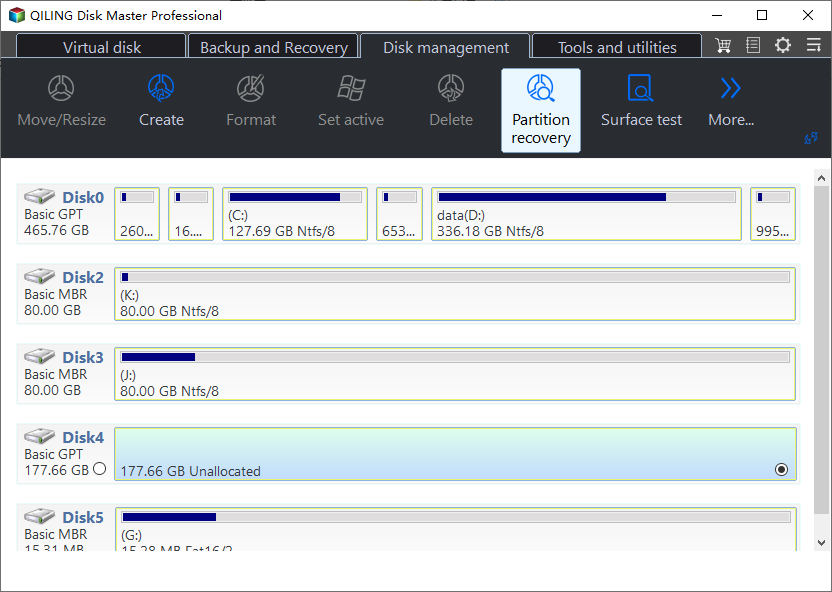
Task: Click the 465.76 GB size text
Action: click(x=57, y=230)
